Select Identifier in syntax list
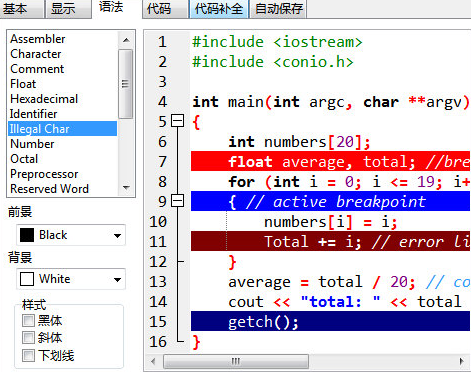Image resolution: width=471 pixels, height=372 pixels. pyautogui.click(x=63, y=114)
